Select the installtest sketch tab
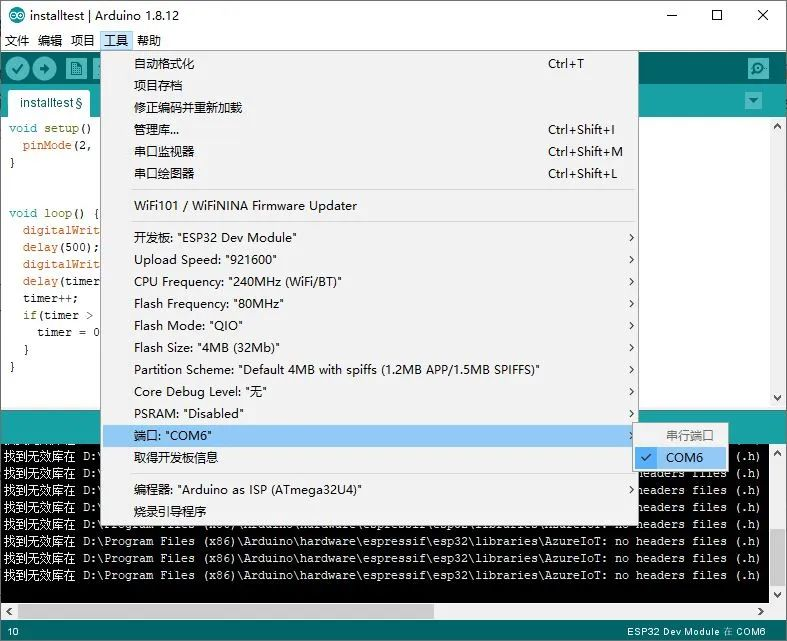 [x=50, y=103]
